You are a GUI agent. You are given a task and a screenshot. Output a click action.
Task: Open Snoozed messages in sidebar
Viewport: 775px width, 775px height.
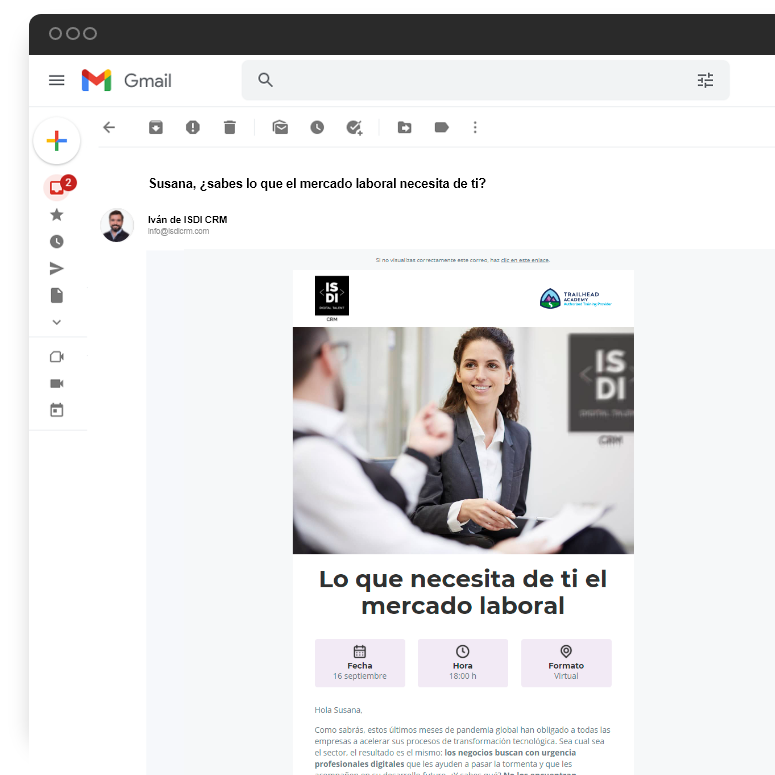click(x=57, y=242)
